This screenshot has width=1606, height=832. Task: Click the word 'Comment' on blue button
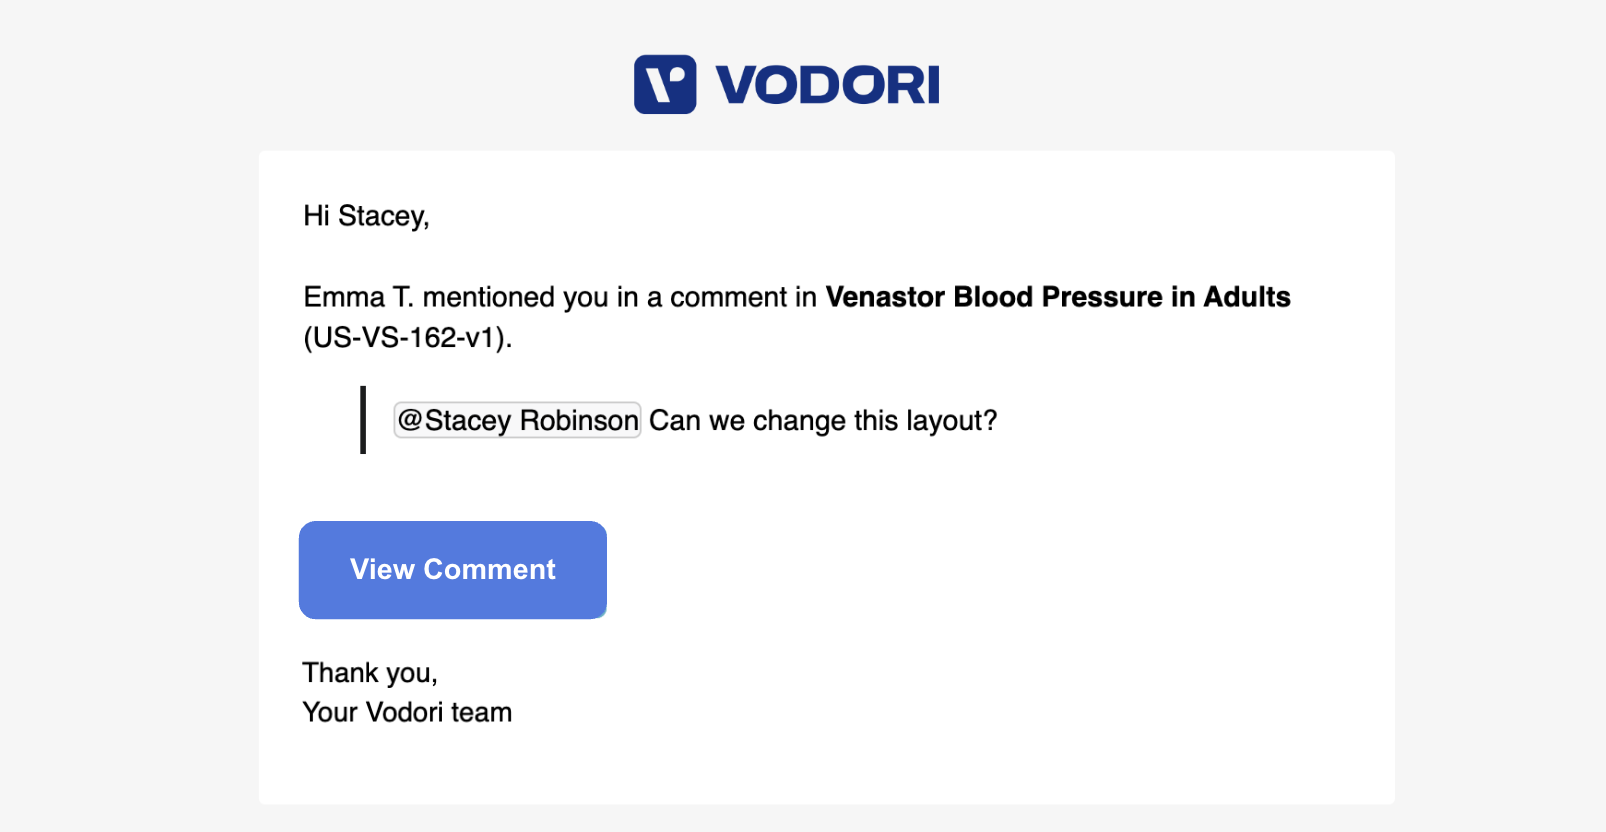coord(490,570)
